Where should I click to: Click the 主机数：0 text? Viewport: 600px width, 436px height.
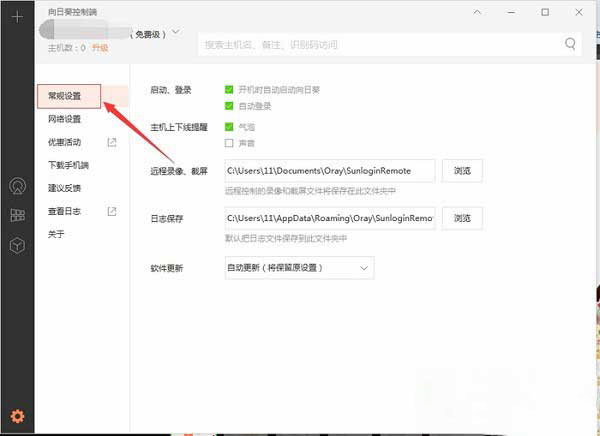(x=67, y=48)
